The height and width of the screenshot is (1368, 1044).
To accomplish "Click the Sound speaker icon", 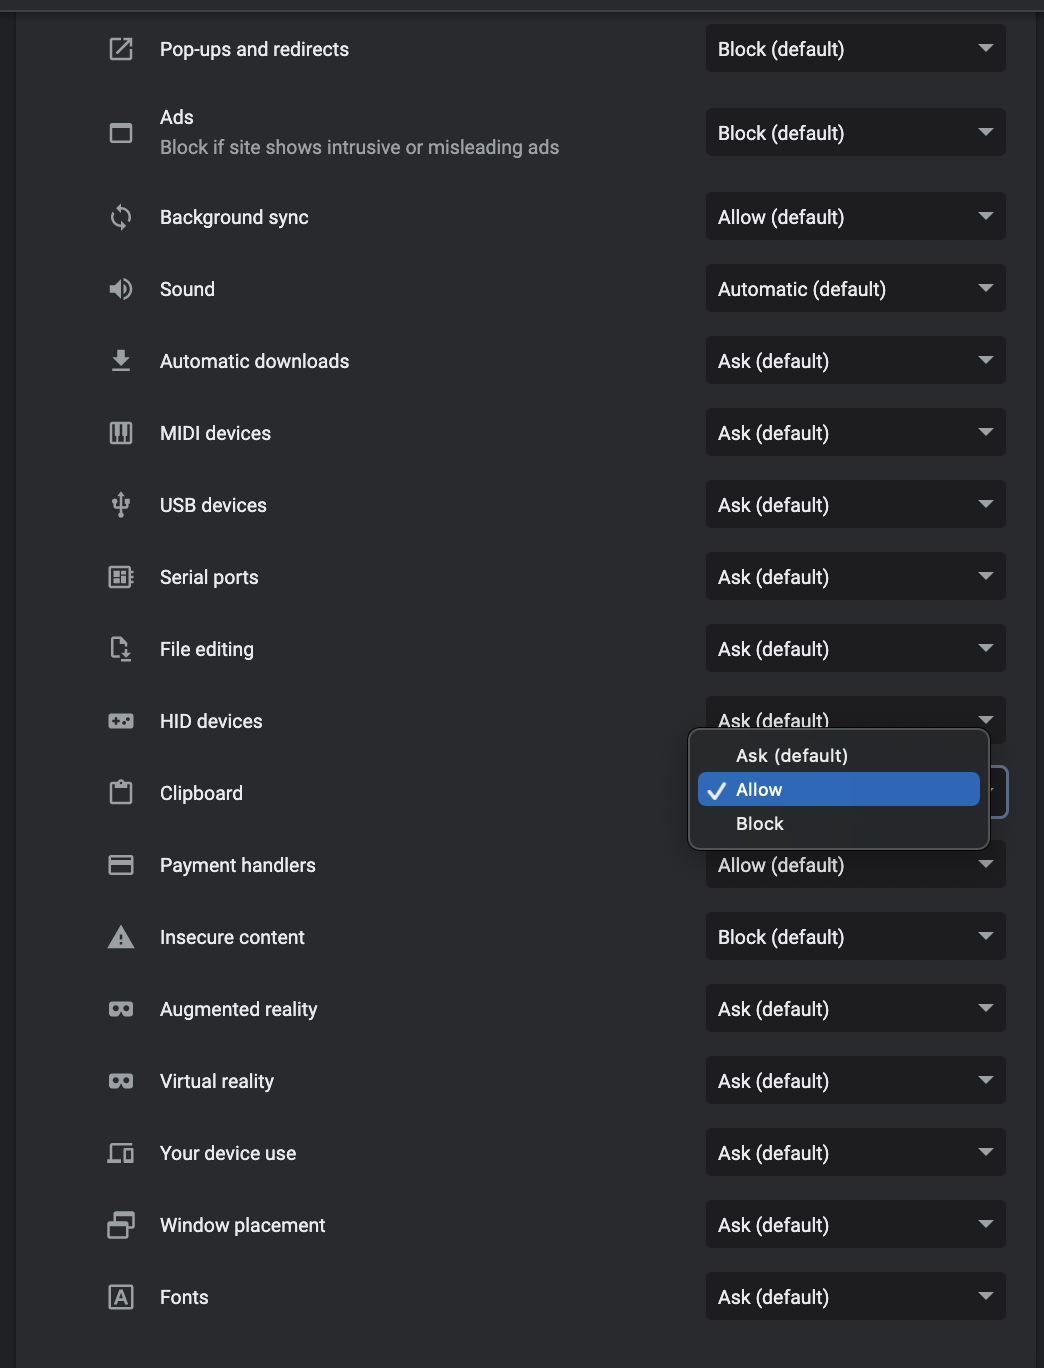I will tap(121, 289).
